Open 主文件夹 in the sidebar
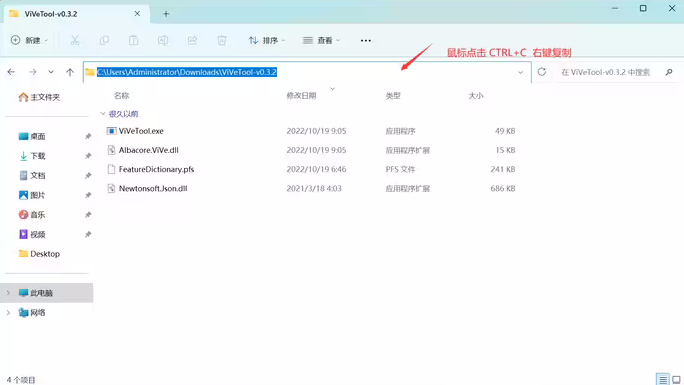The width and height of the screenshot is (684, 385). (39, 97)
